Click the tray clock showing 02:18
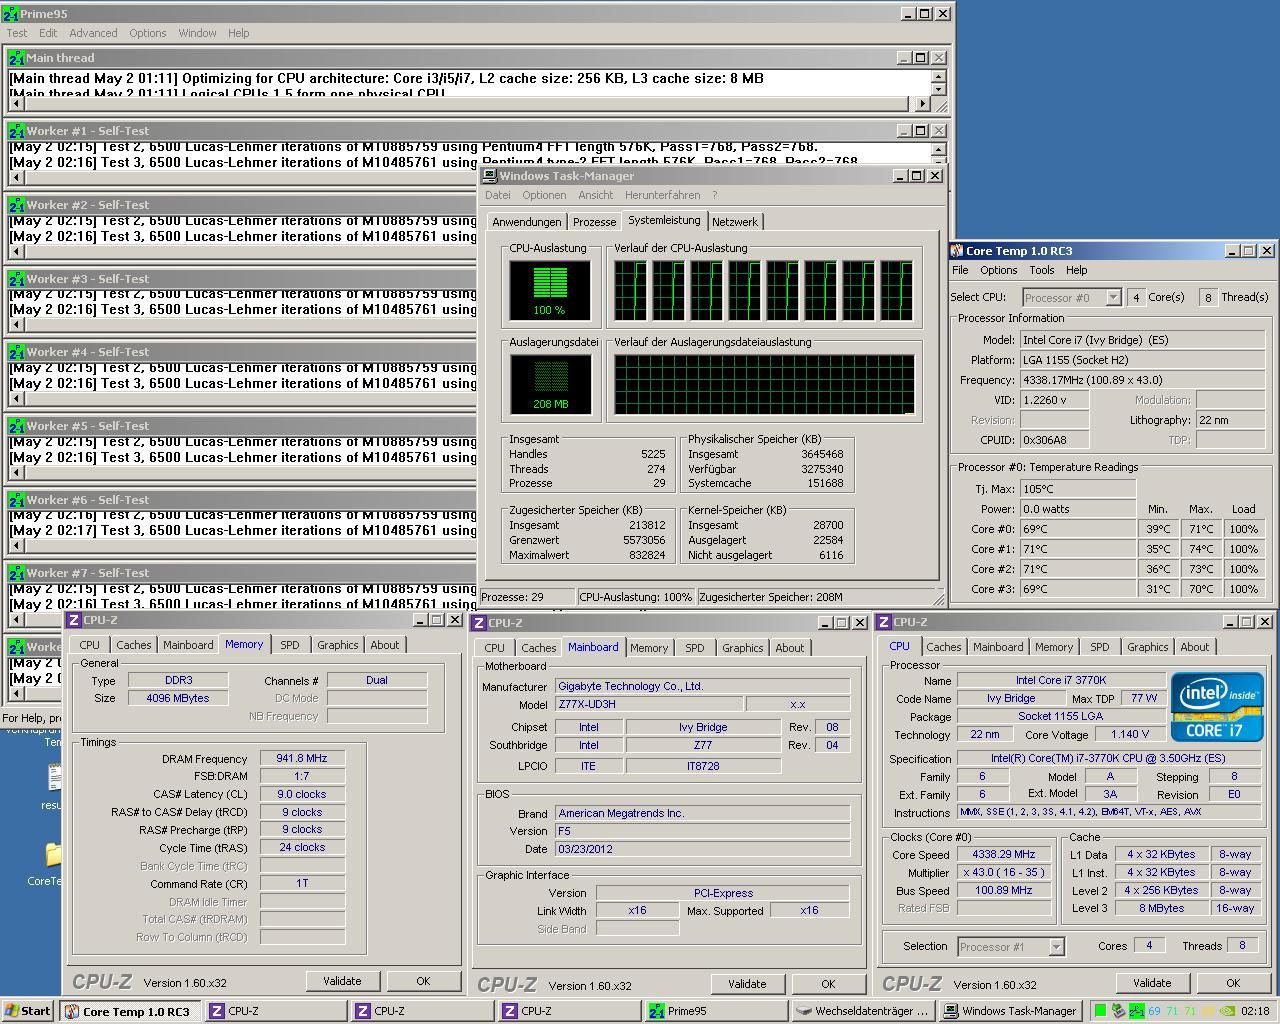Viewport: 1280px width, 1024px height. (1255, 1011)
